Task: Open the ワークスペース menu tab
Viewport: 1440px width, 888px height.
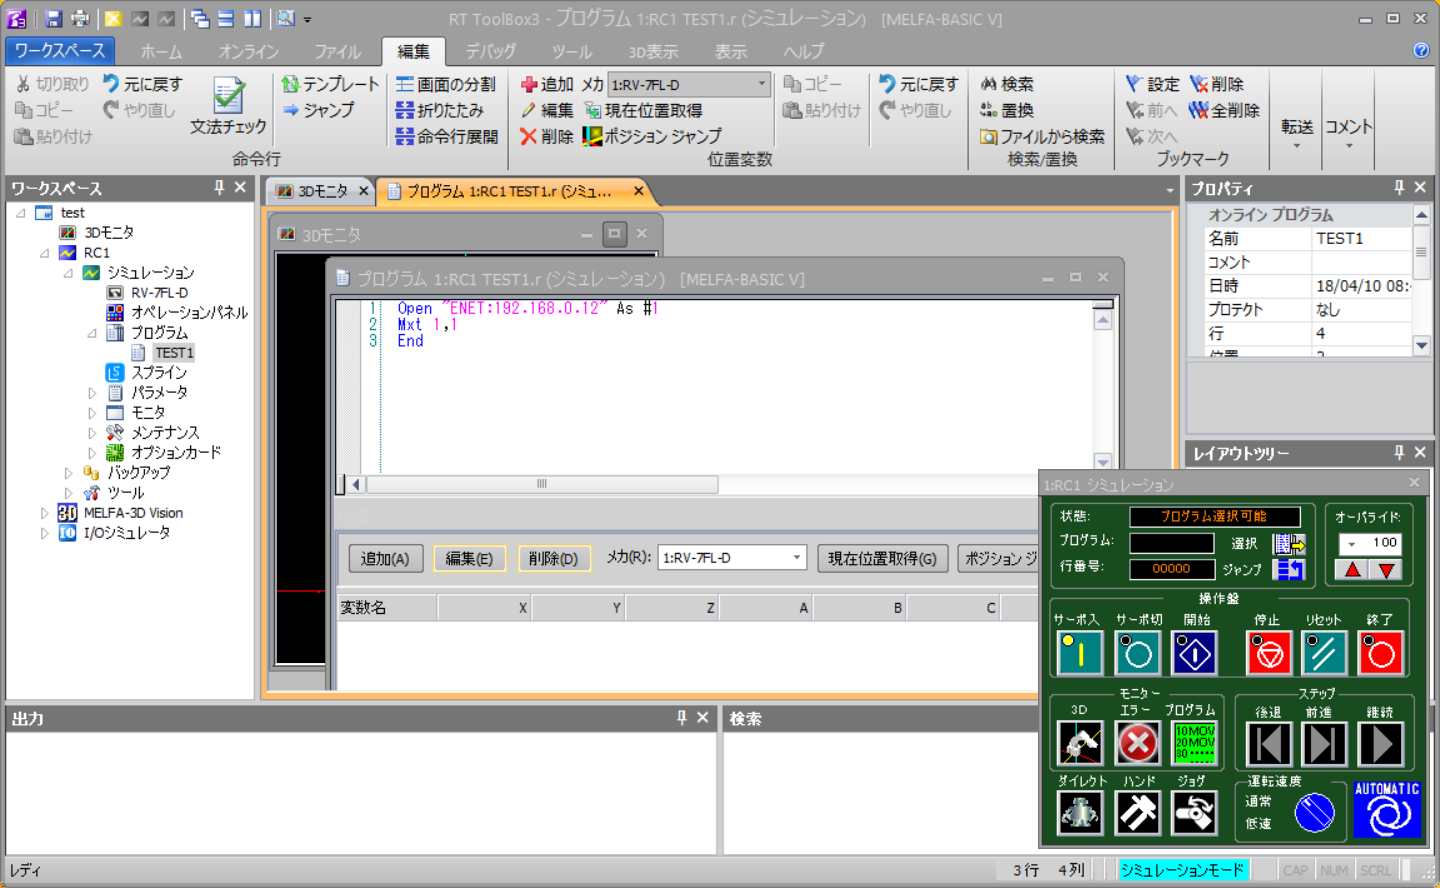Action: click(60, 50)
